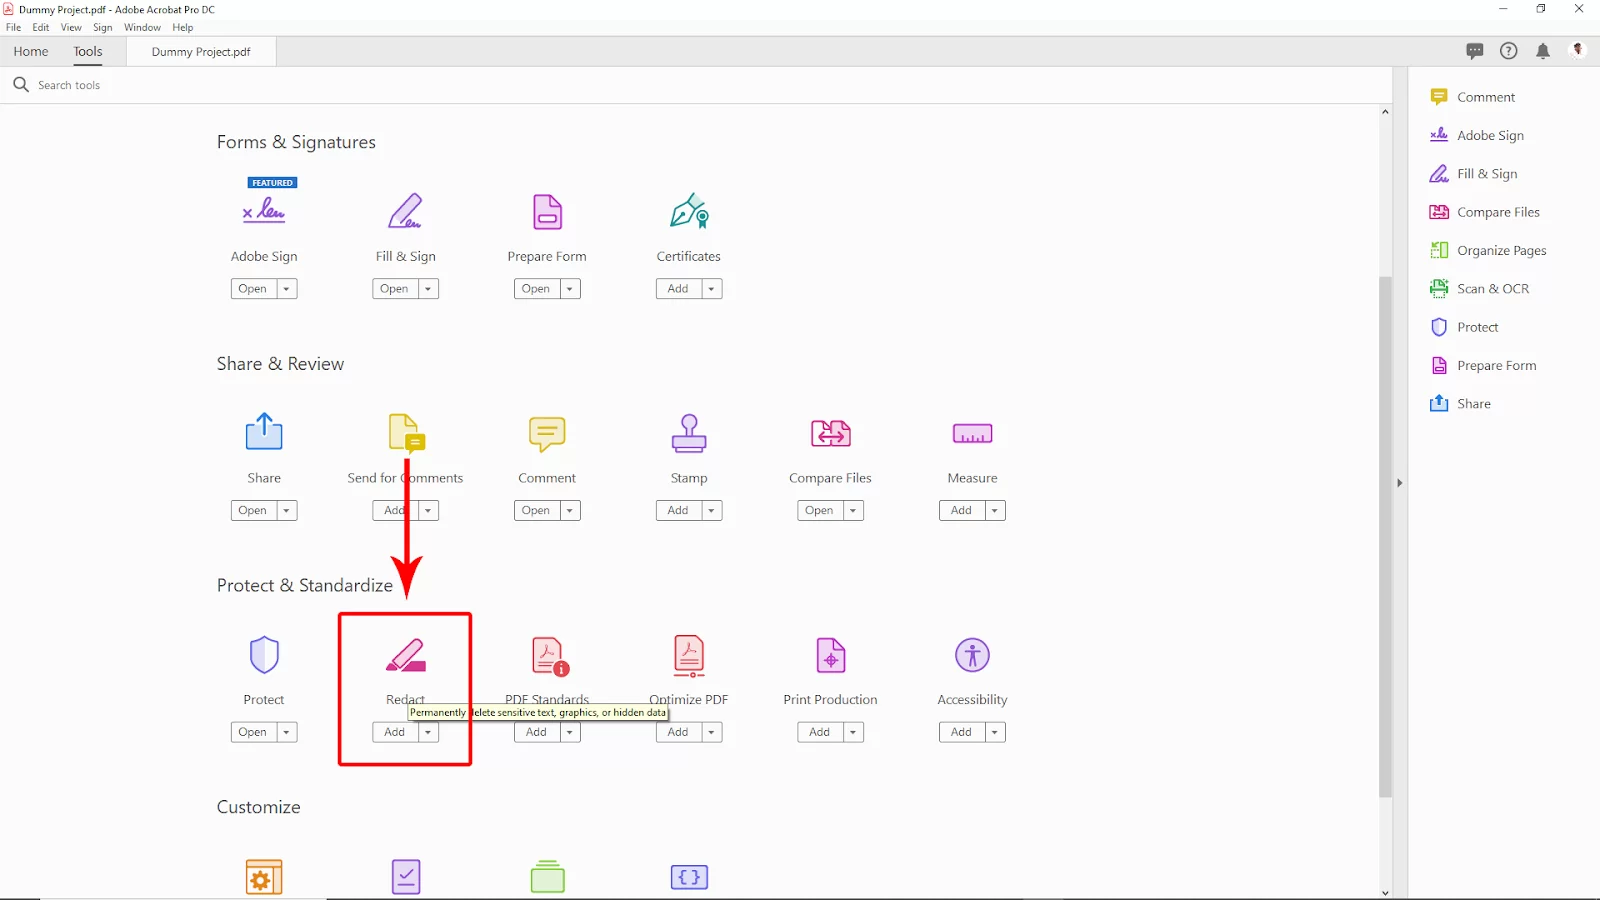Open the Window menu

pyautogui.click(x=142, y=27)
